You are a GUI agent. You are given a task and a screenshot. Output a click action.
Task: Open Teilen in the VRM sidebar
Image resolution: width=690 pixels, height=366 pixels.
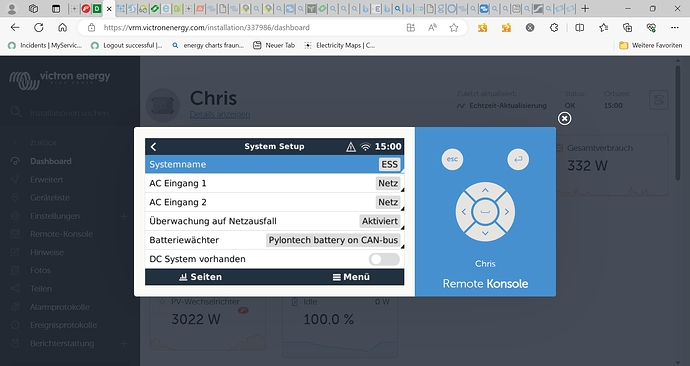(x=41, y=289)
